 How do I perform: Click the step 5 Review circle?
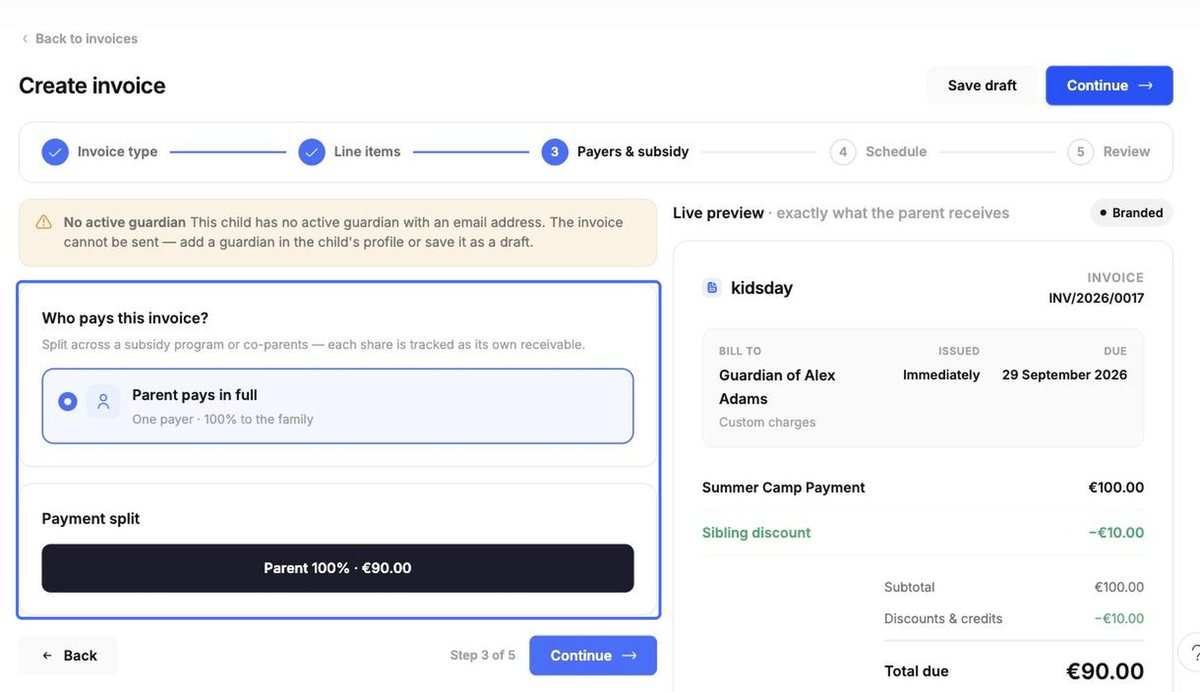tap(1080, 152)
